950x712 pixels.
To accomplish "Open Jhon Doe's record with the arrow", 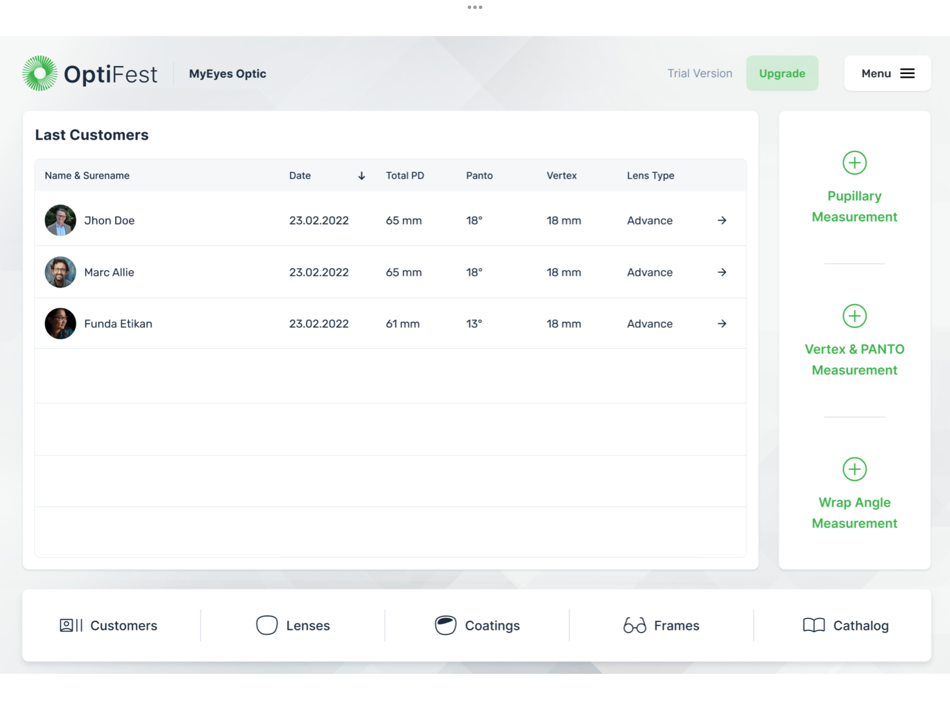I will click(722, 221).
